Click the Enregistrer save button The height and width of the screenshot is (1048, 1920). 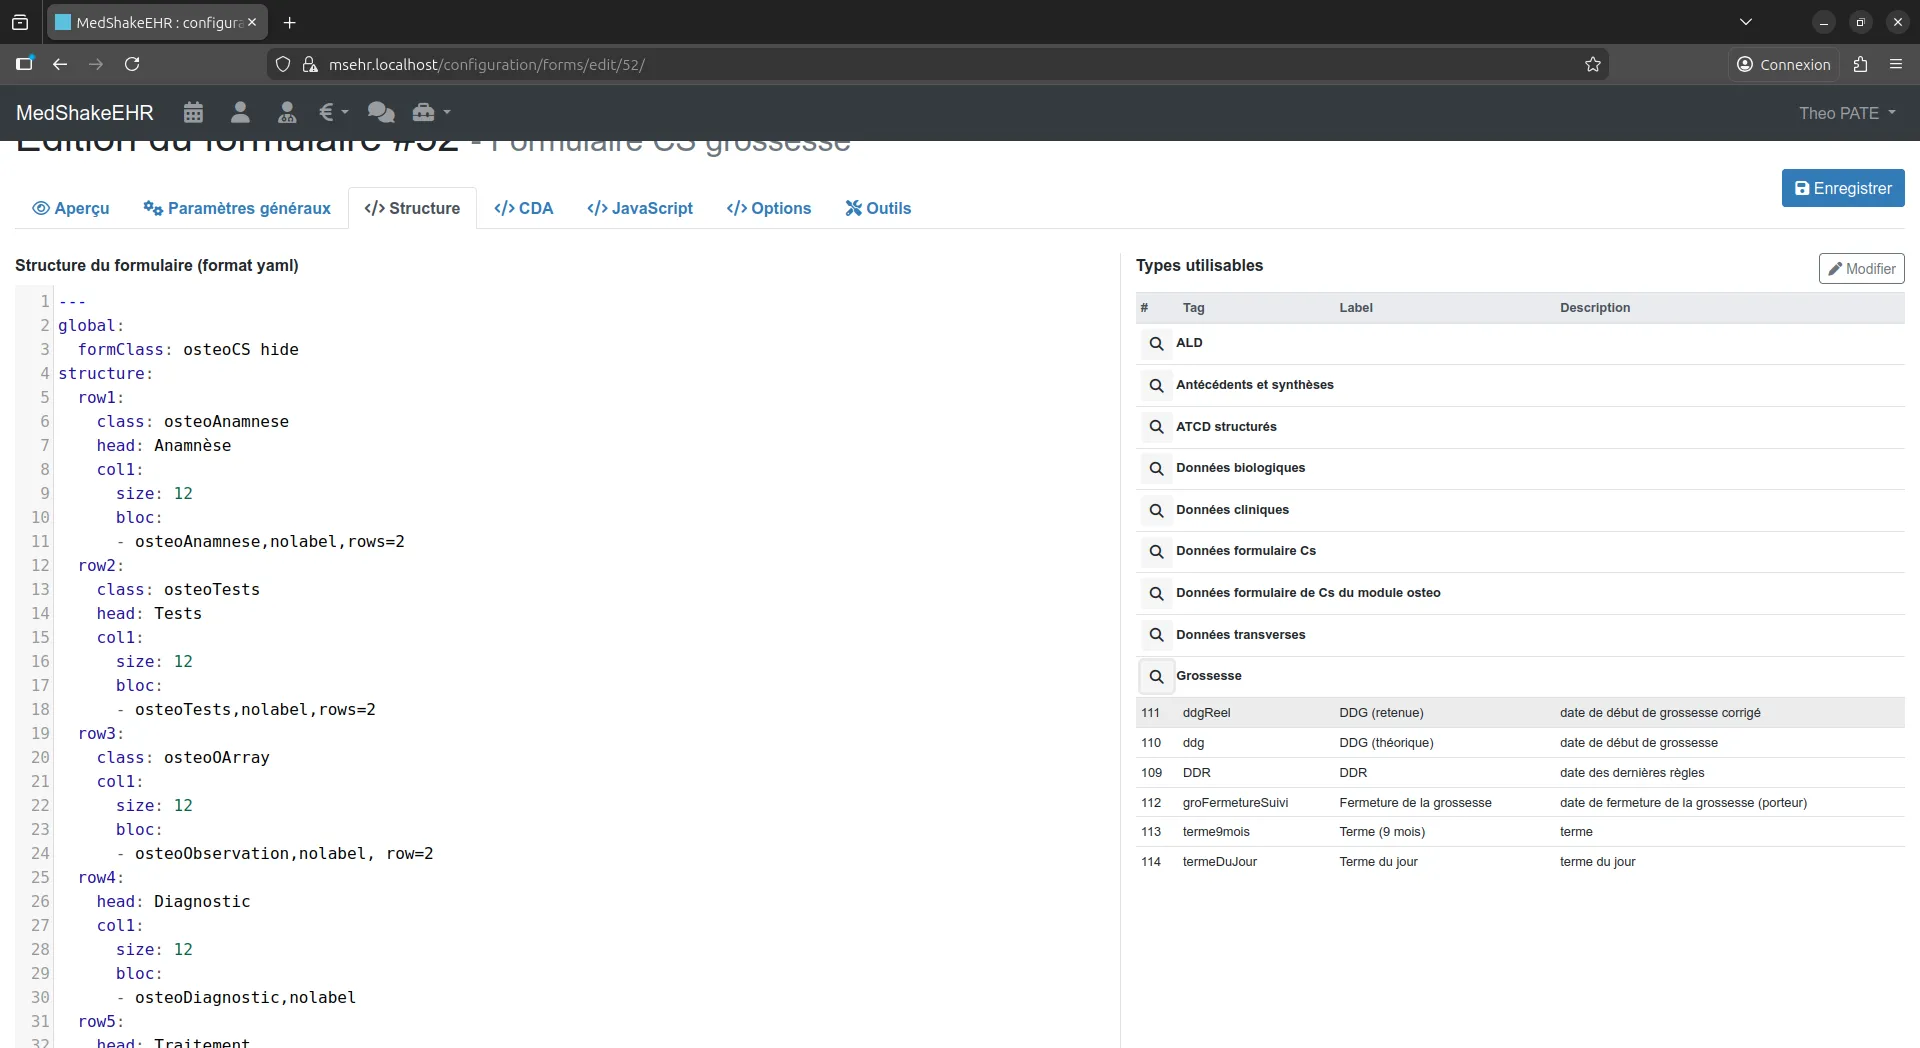1843,188
